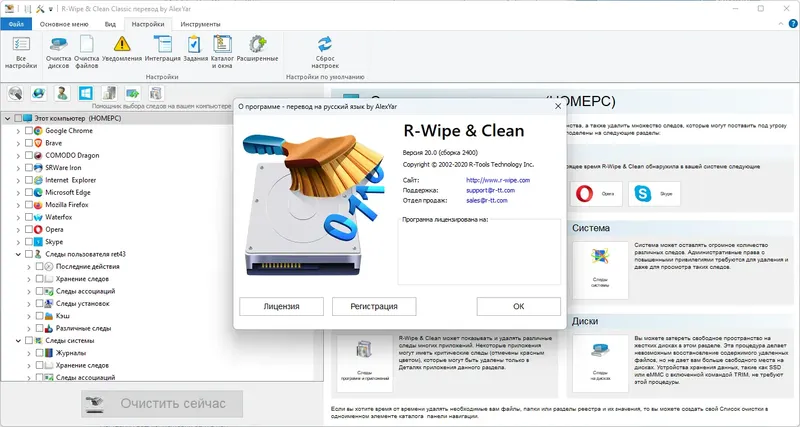This screenshot has height=427, width=800.
Task: Open System Traces tile (Следы системы)
Action: 600,270
